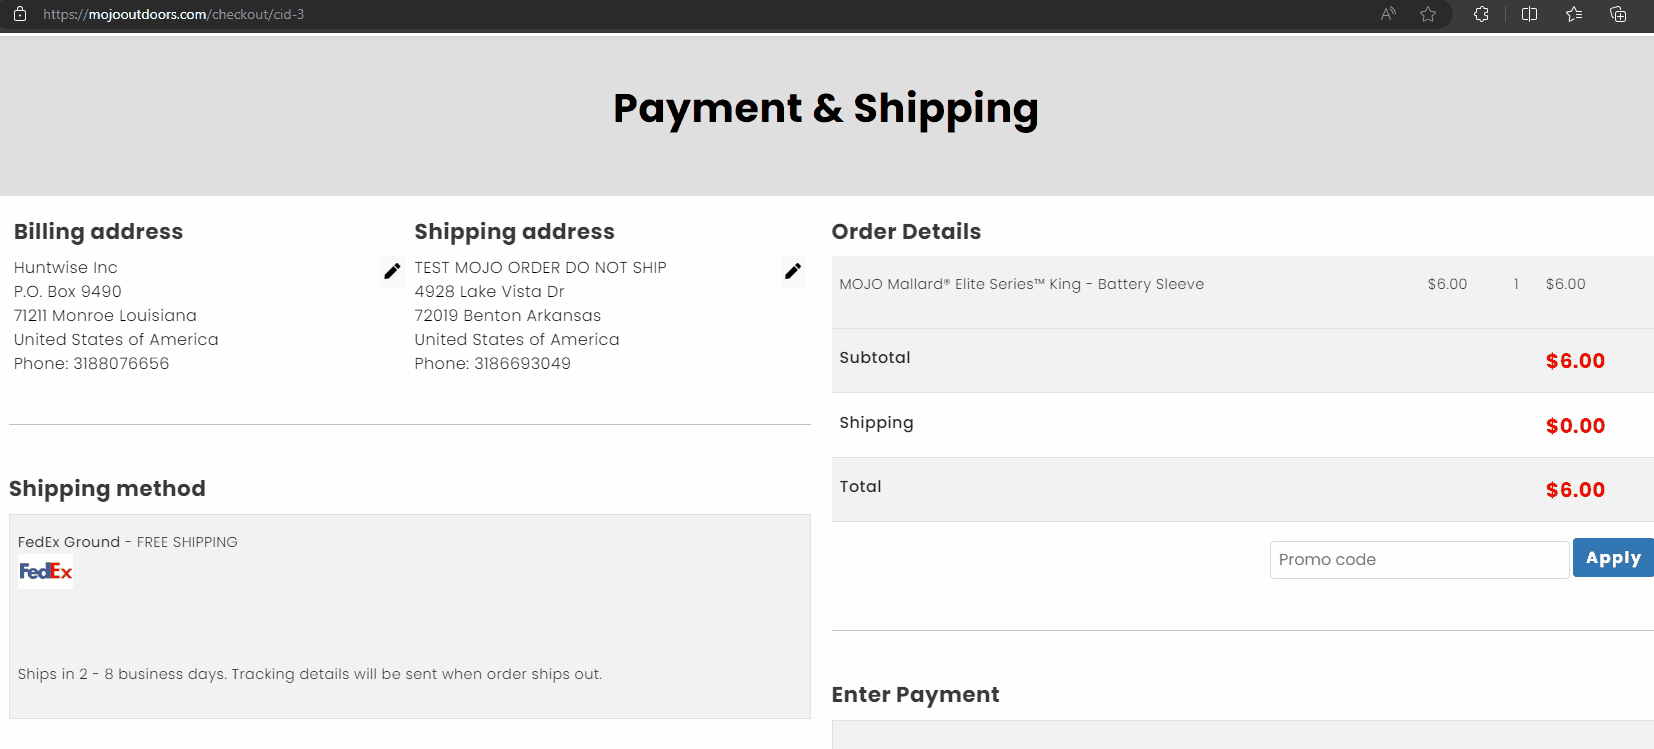This screenshot has width=1654, height=749.
Task: Open the Favorites list icon
Action: [x=1574, y=14]
